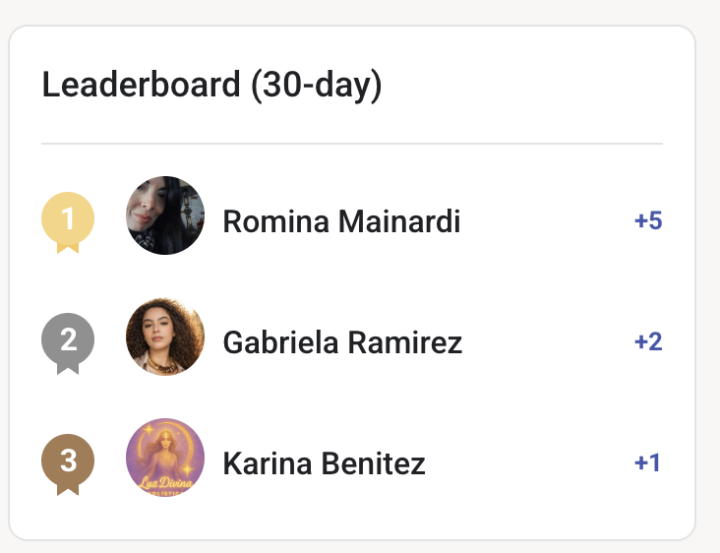
Task: Click the Karina Benitez name link
Action: point(324,463)
